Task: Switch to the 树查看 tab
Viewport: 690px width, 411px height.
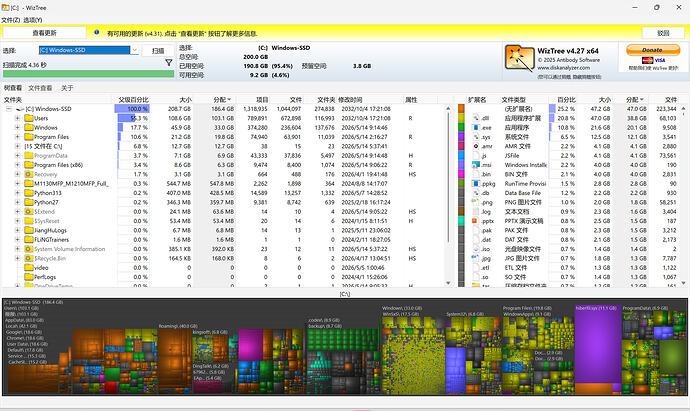Action: pyautogui.click(x=13, y=88)
